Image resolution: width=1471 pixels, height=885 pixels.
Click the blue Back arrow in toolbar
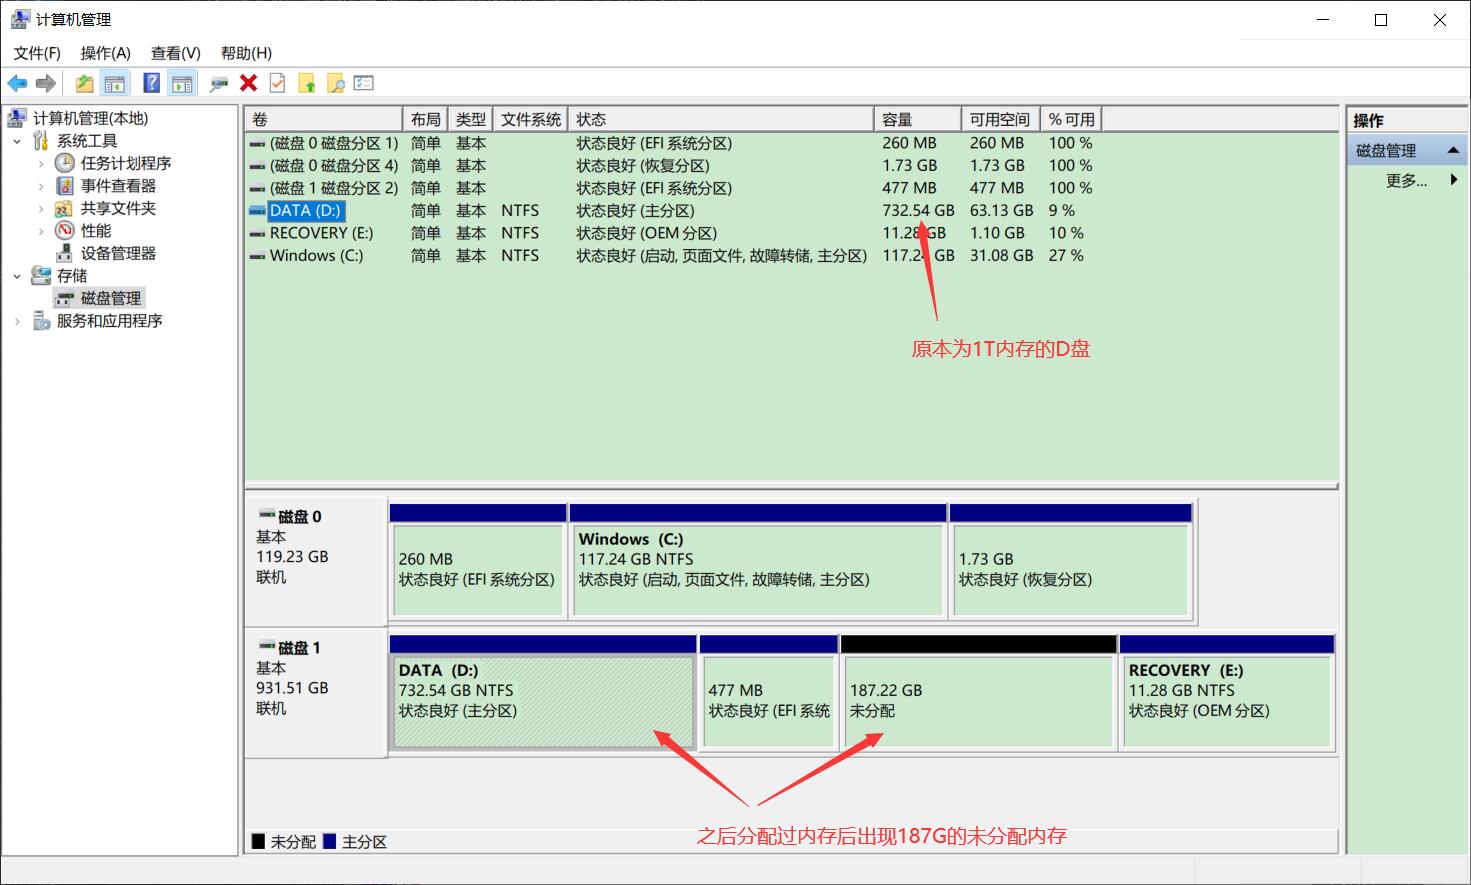pos(17,84)
